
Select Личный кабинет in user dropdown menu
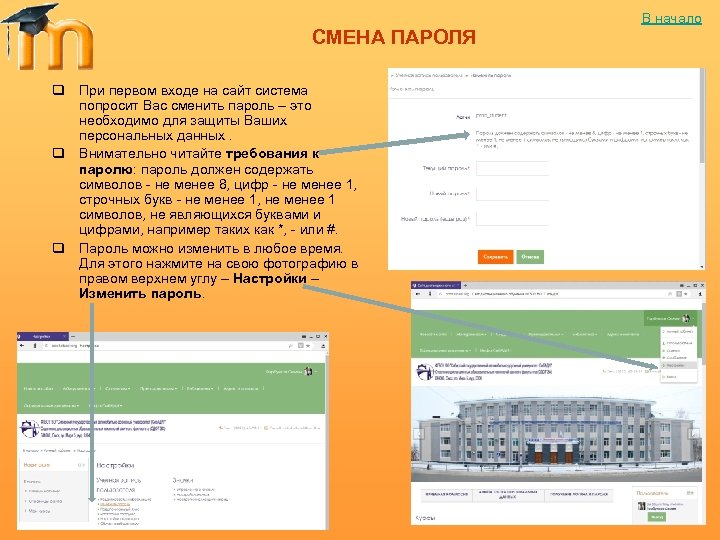pyautogui.click(x=679, y=332)
